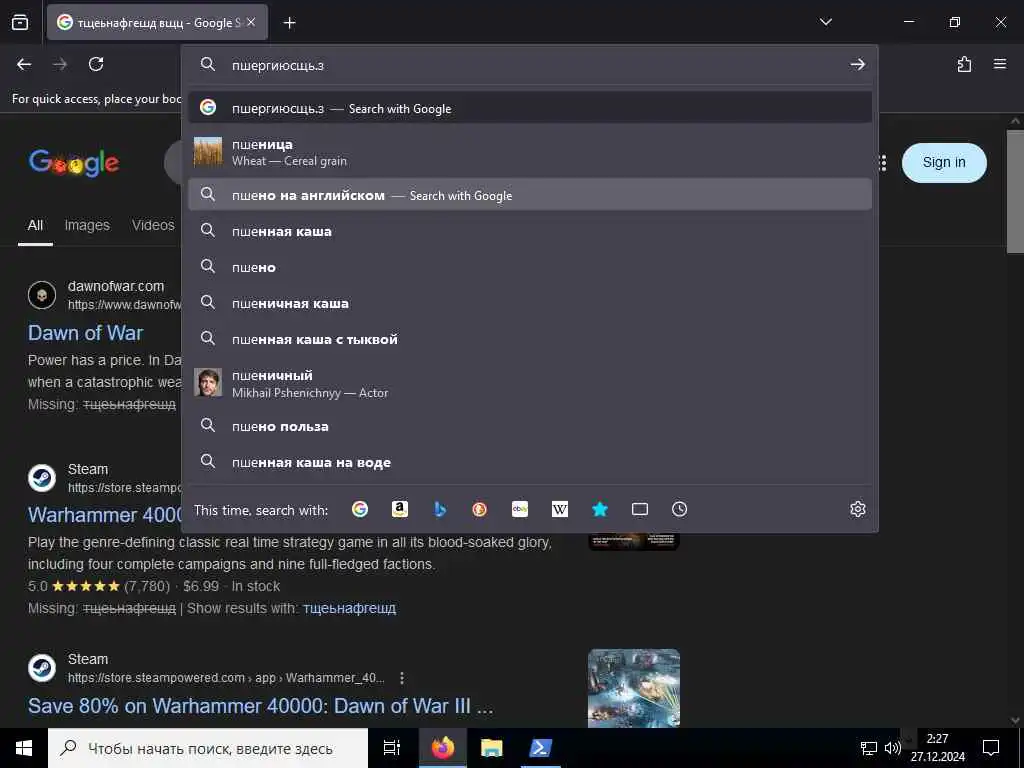The width and height of the screenshot is (1024, 768).
Task: Click the Google logo on the page
Action: pyautogui.click(x=74, y=163)
